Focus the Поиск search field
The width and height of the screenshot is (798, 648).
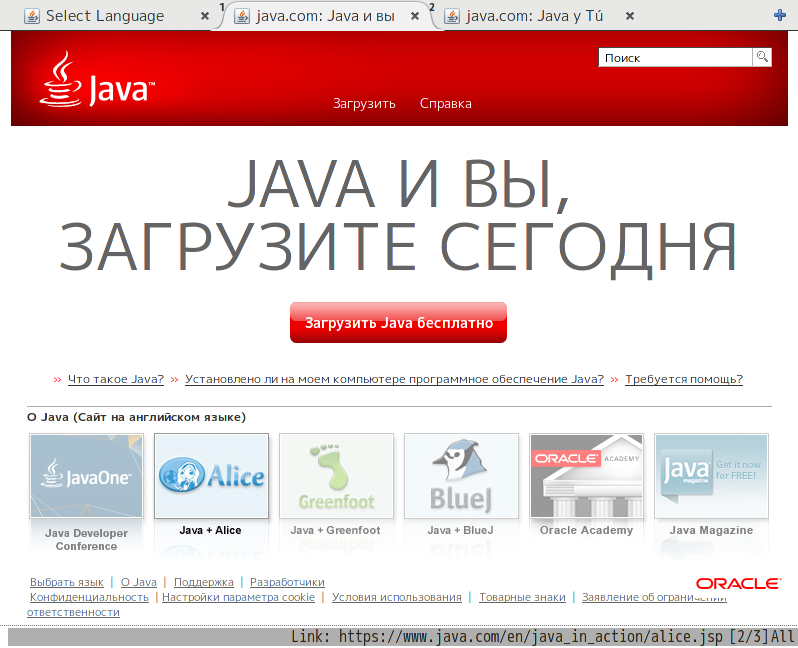coord(675,58)
